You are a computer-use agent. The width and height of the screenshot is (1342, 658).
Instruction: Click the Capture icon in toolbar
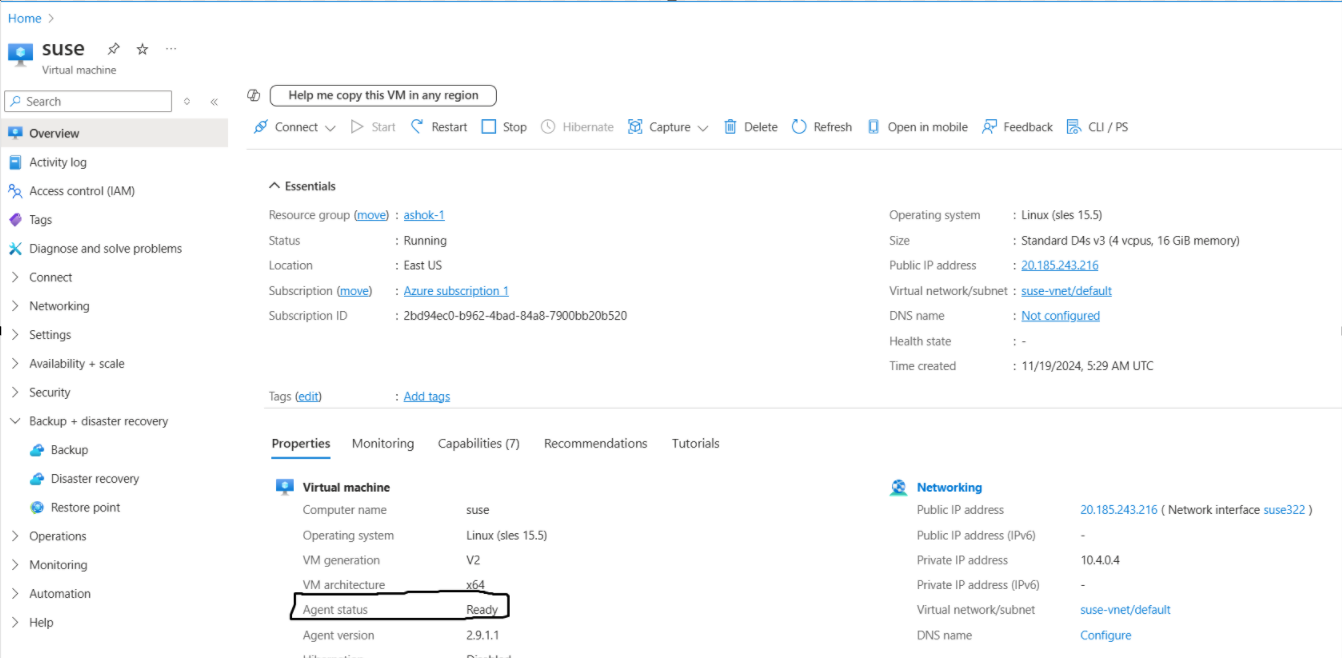tap(635, 127)
